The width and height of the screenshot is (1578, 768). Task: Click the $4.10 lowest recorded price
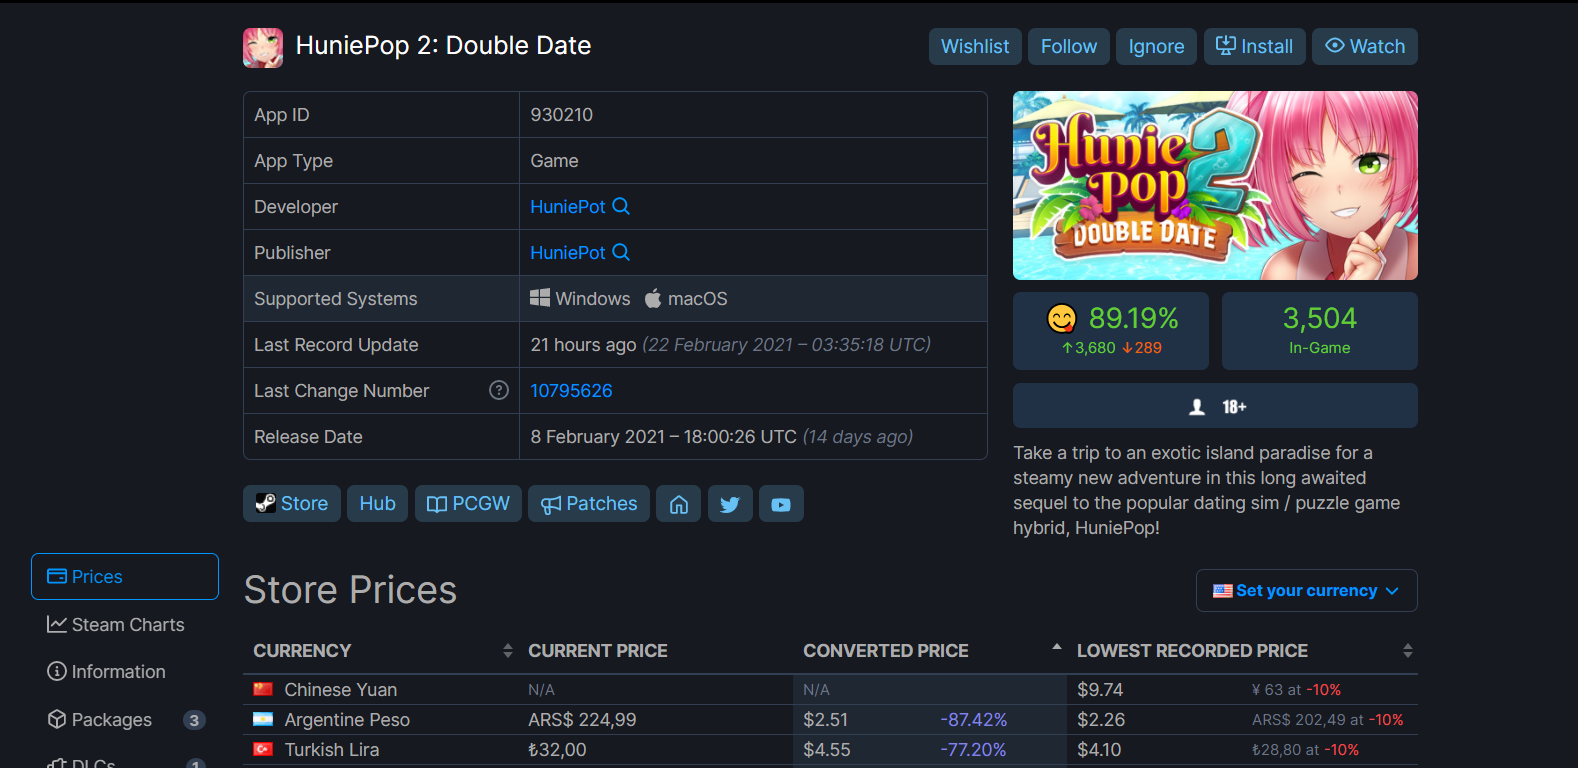pyautogui.click(x=1099, y=750)
